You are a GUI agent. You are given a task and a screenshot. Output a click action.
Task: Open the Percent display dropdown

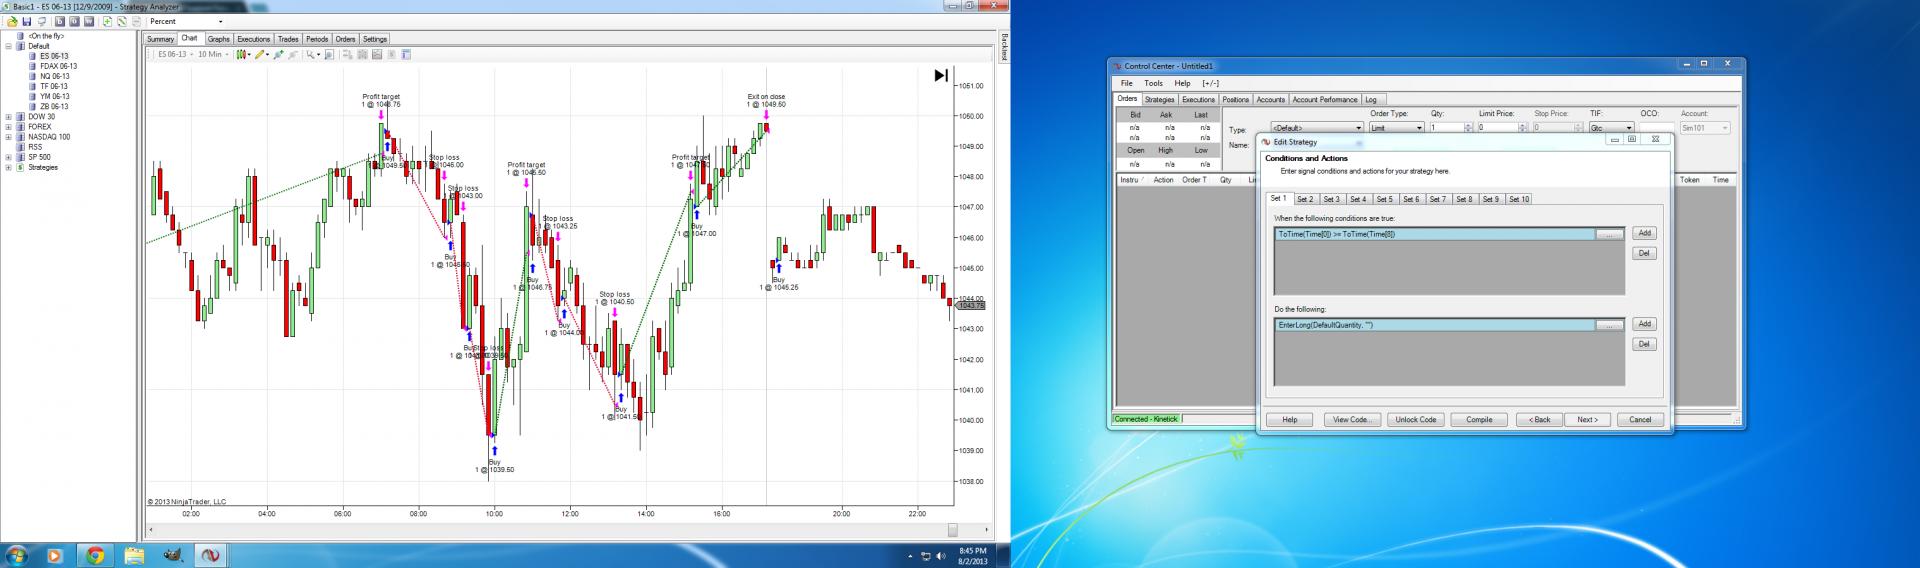[x=186, y=21]
